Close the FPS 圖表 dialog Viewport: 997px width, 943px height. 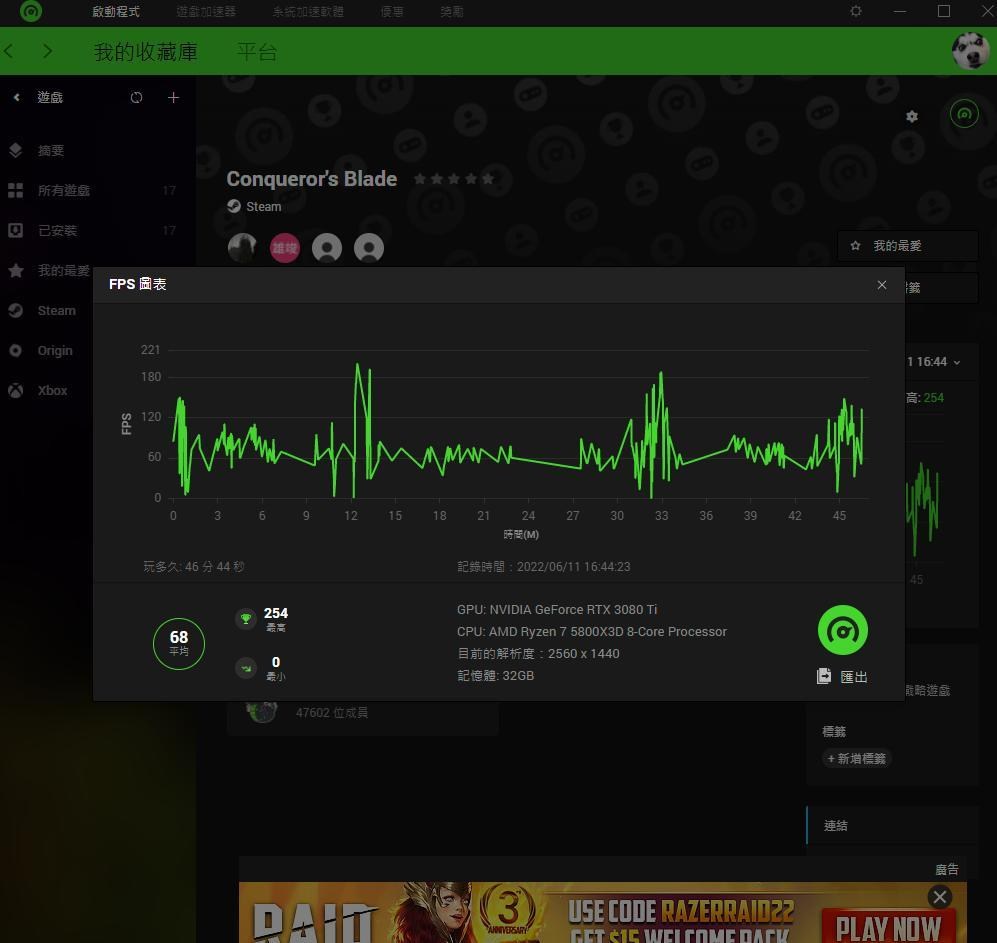tap(881, 285)
